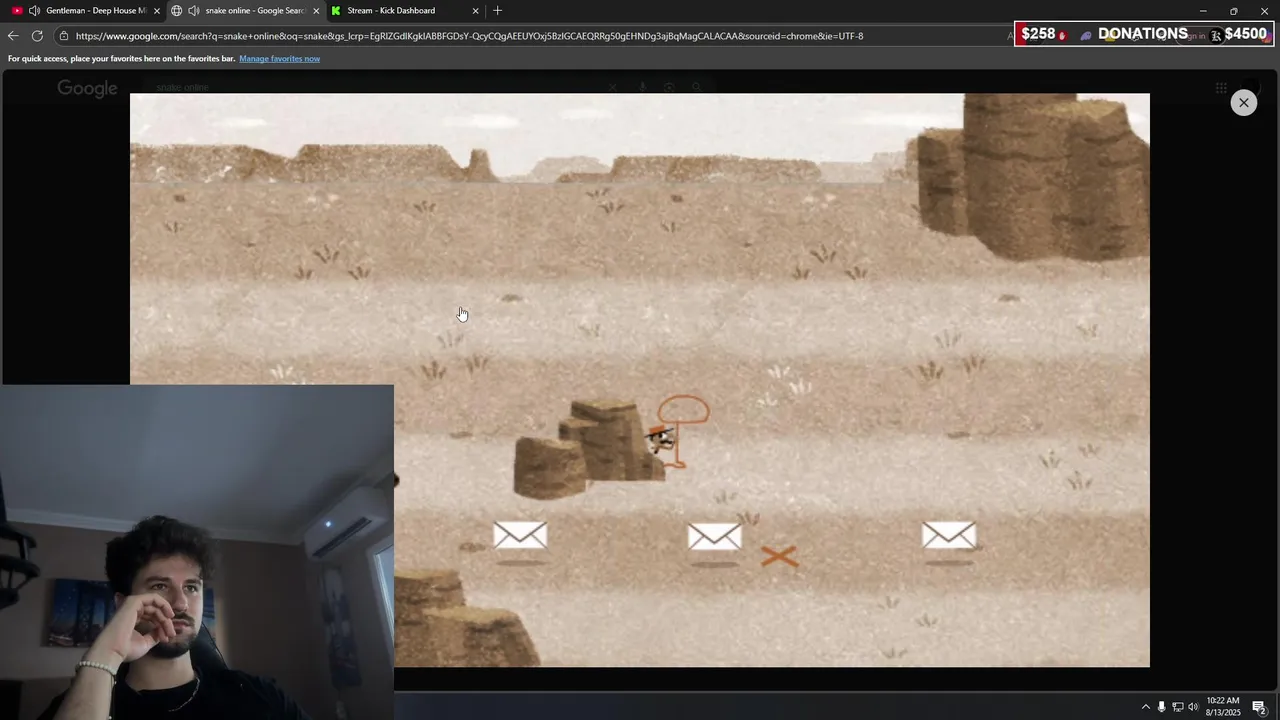
Task: Open network settings from system tray
Action: 1177,707
